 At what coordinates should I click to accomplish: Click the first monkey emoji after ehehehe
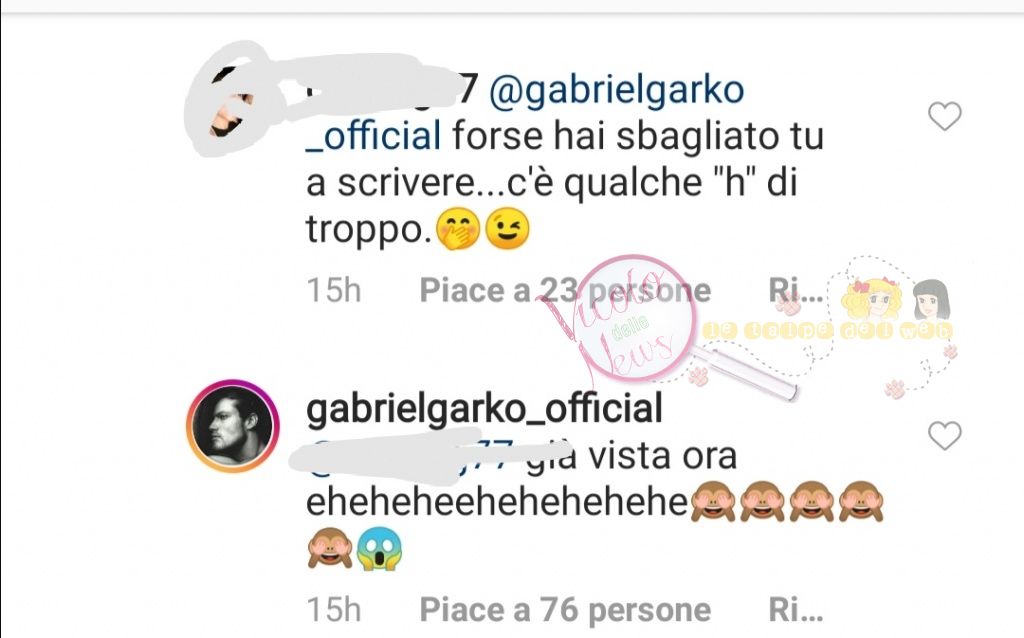pyautogui.click(x=713, y=502)
